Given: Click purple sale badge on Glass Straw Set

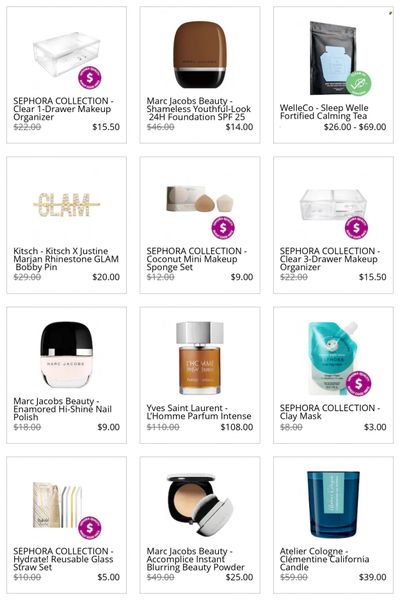Looking at the screenshot, I should point(90,528).
